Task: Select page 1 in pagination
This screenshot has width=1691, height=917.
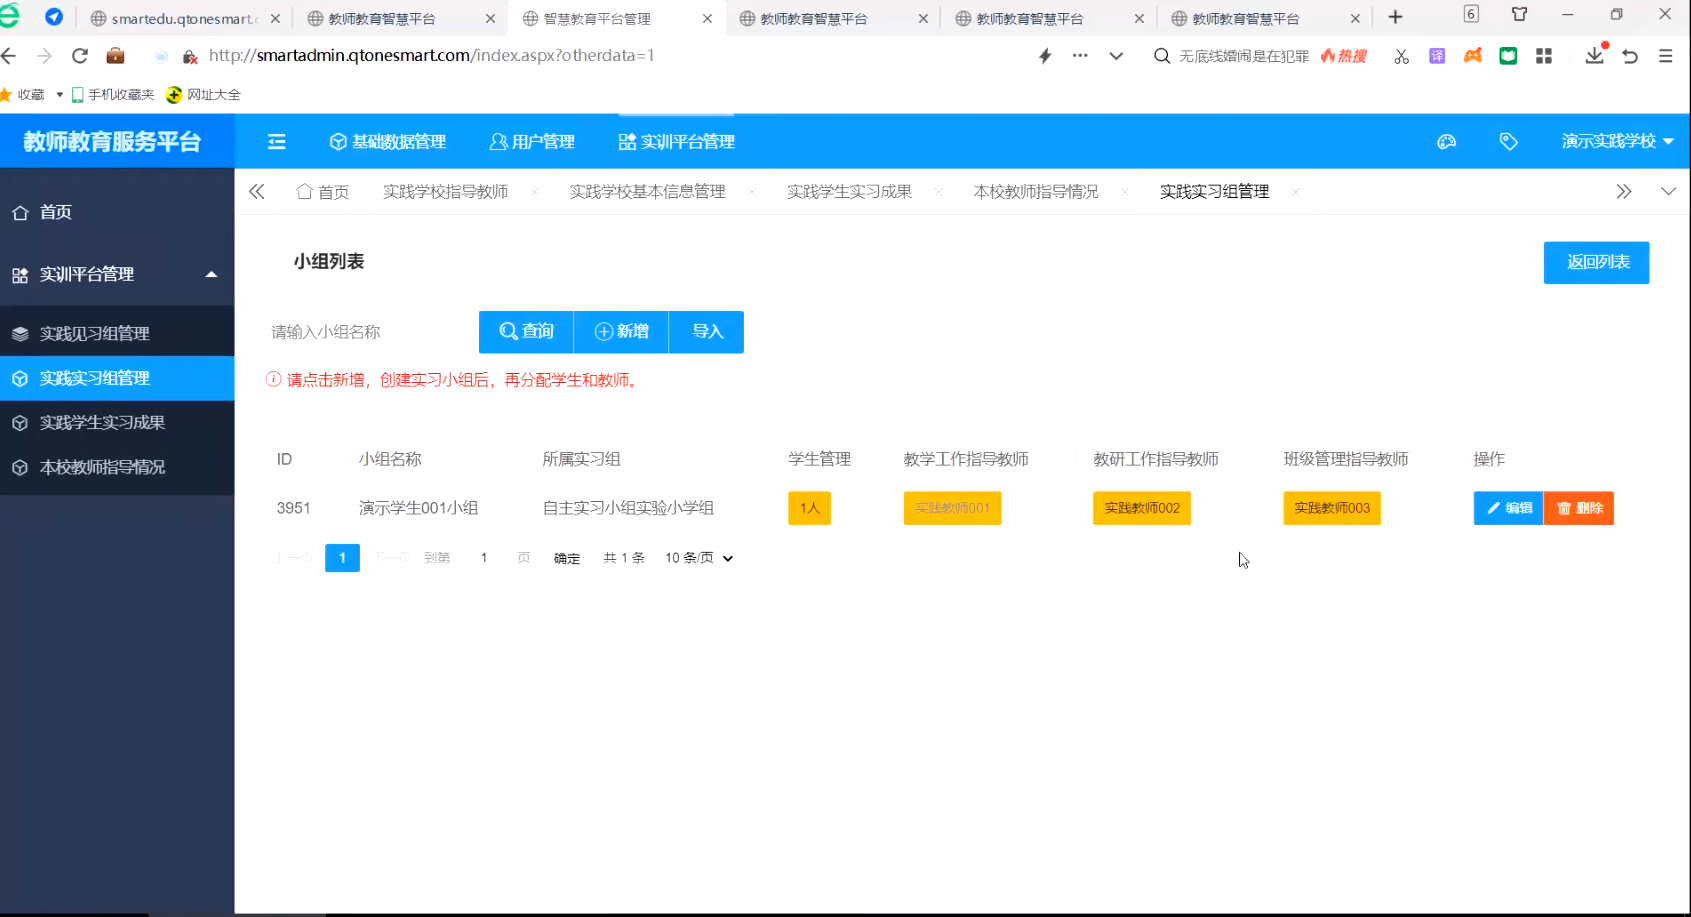Action: (x=342, y=558)
